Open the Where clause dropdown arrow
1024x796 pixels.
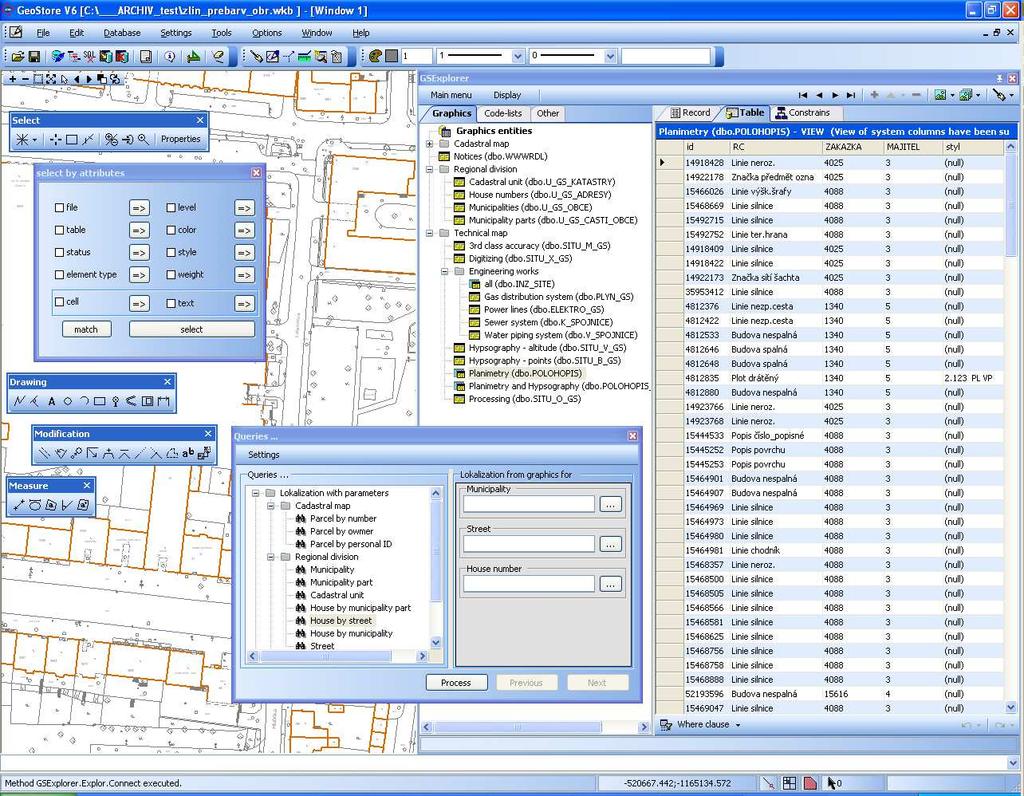click(738, 725)
